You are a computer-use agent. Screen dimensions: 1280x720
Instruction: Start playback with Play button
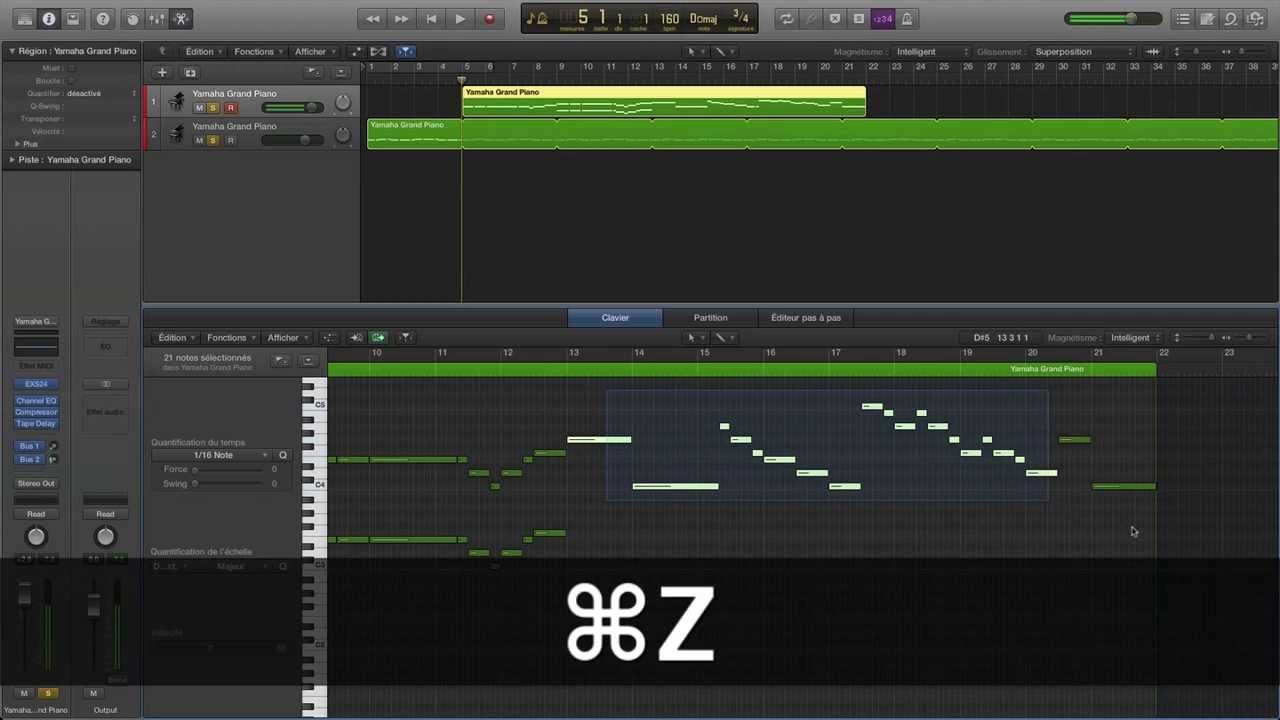[x=460, y=19]
